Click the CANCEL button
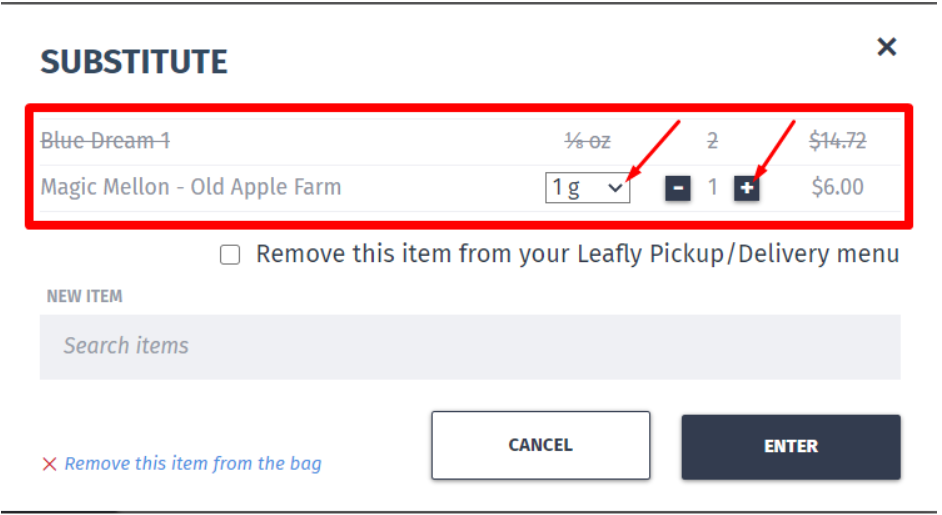Image resolution: width=942 pixels, height=515 pixels. (541, 445)
